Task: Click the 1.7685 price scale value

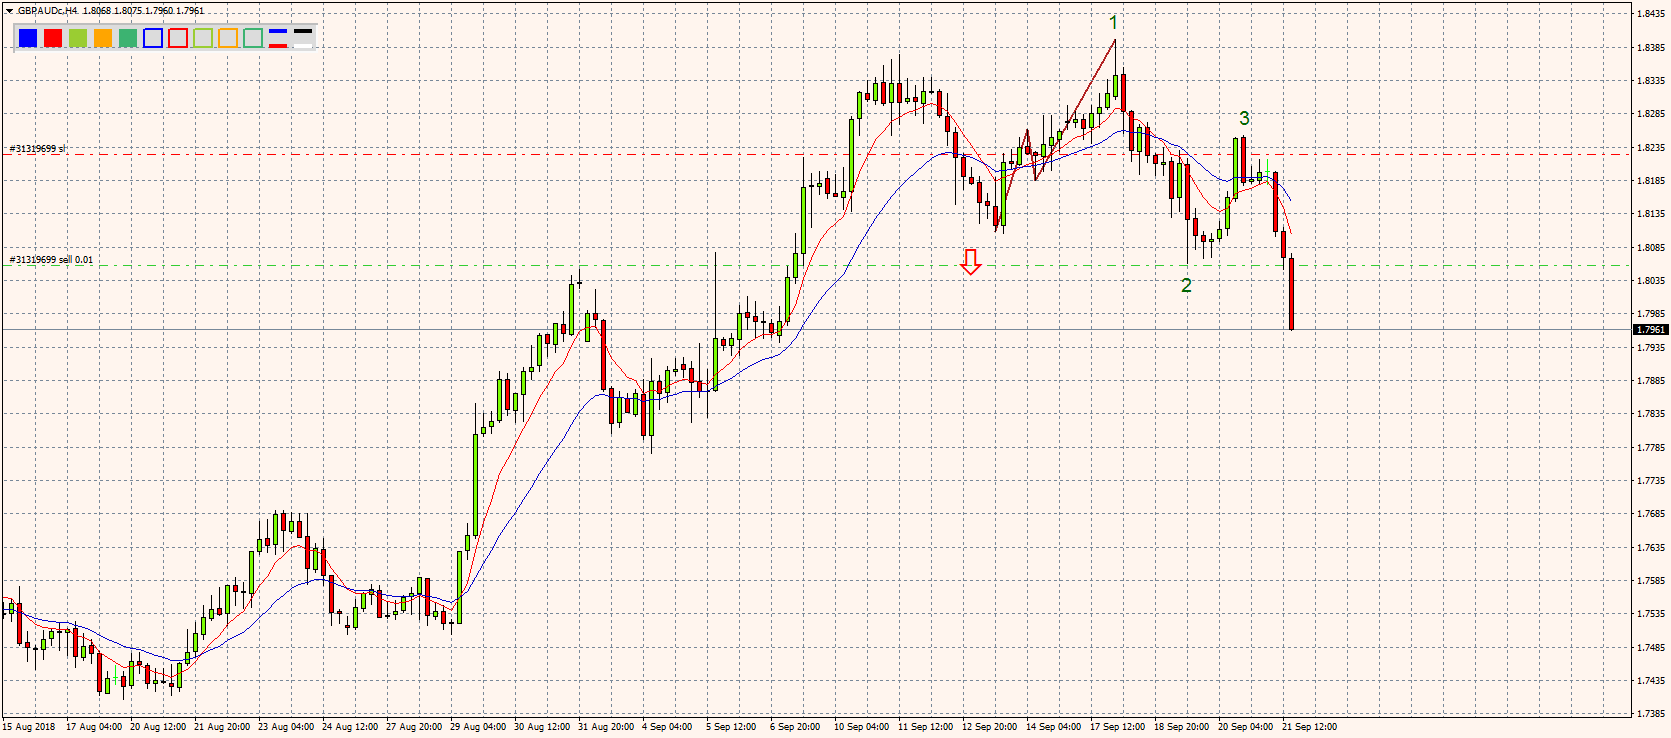Action: click(x=1651, y=514)
